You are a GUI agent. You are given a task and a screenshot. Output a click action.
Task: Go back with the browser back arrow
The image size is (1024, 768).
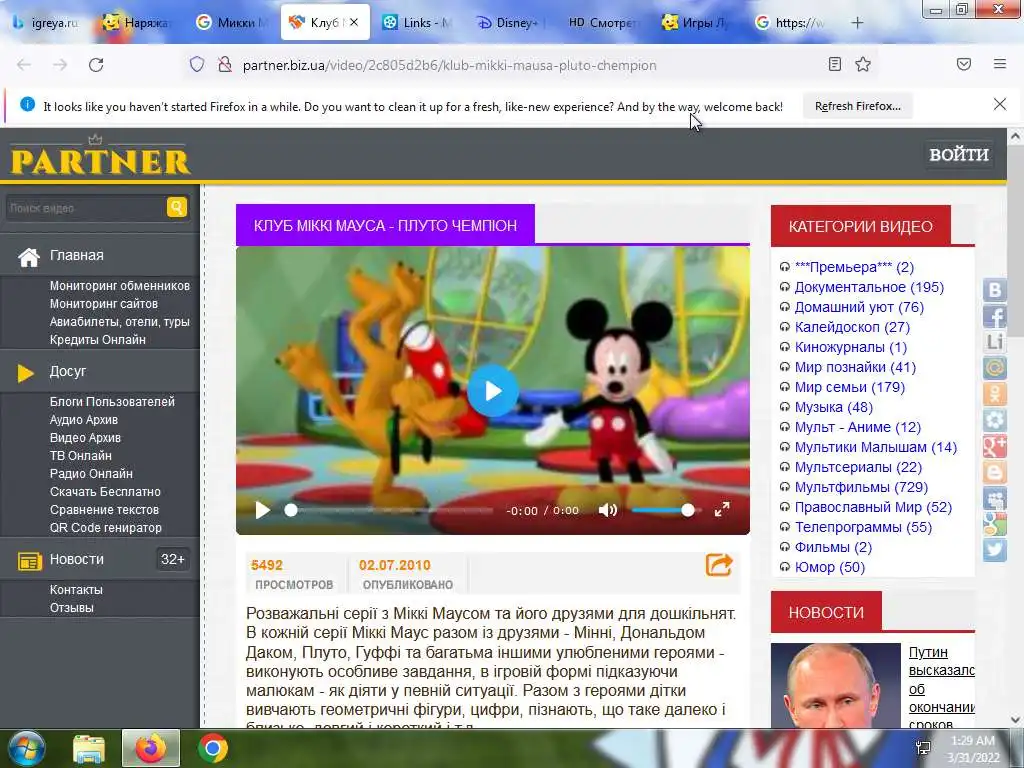(24, 65)
